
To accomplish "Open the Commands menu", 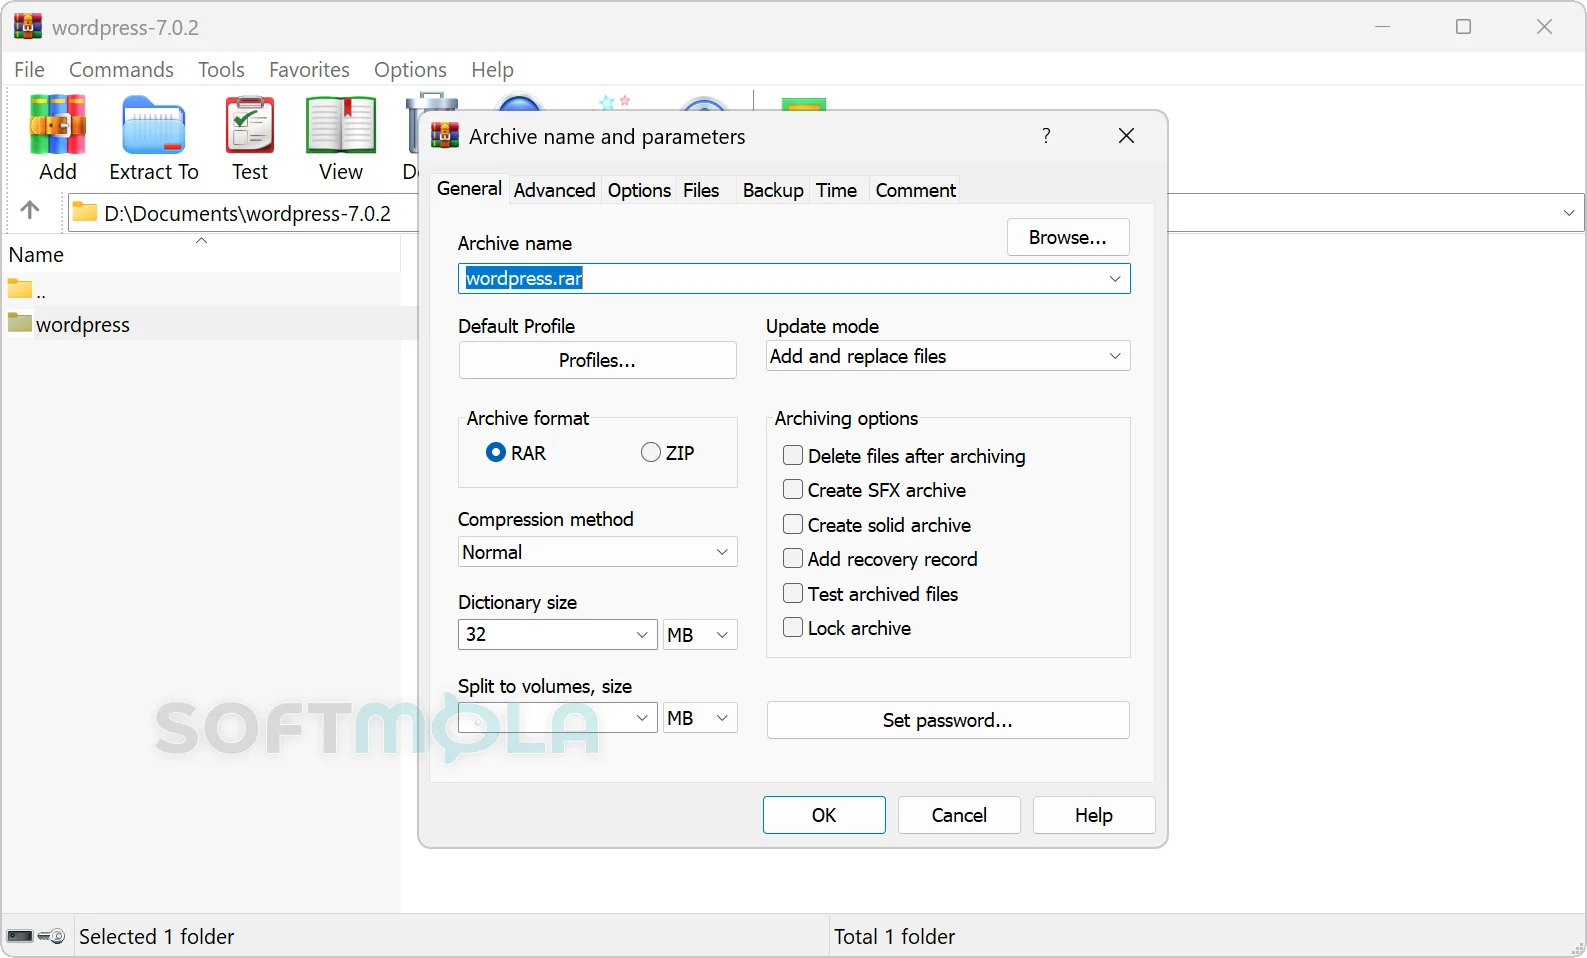I will 121,69.
